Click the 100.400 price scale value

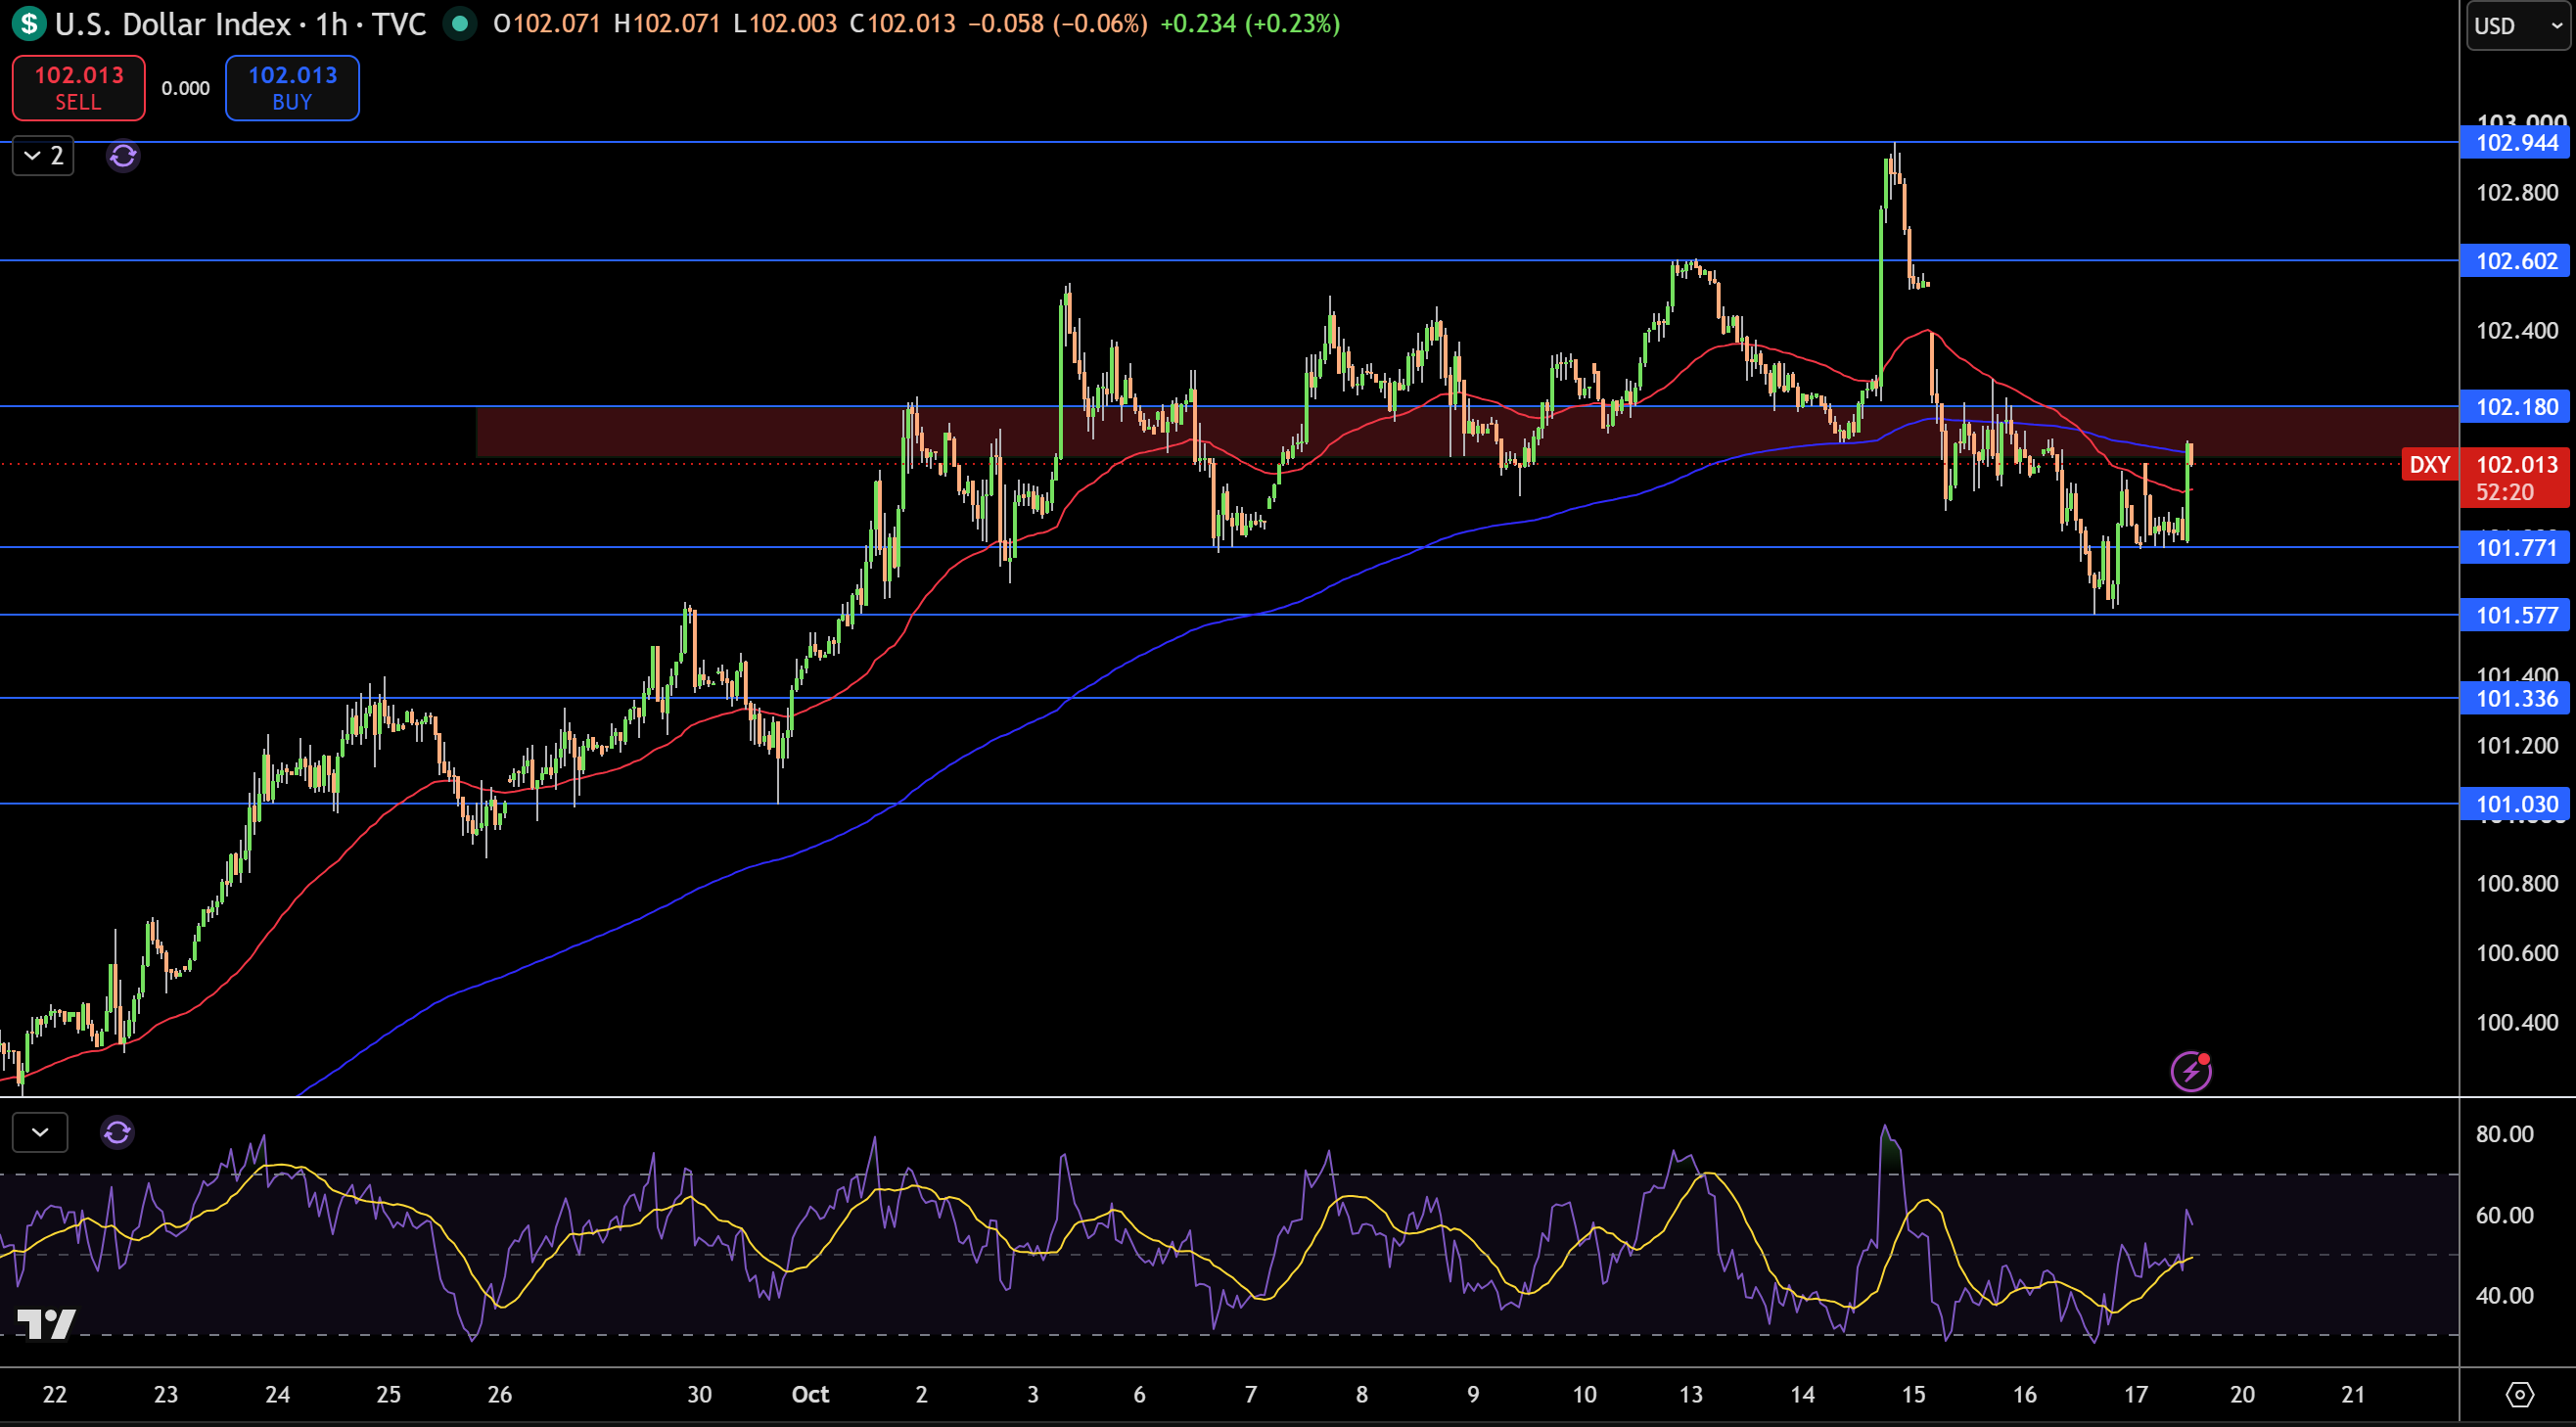[x=2516, y=1022]
